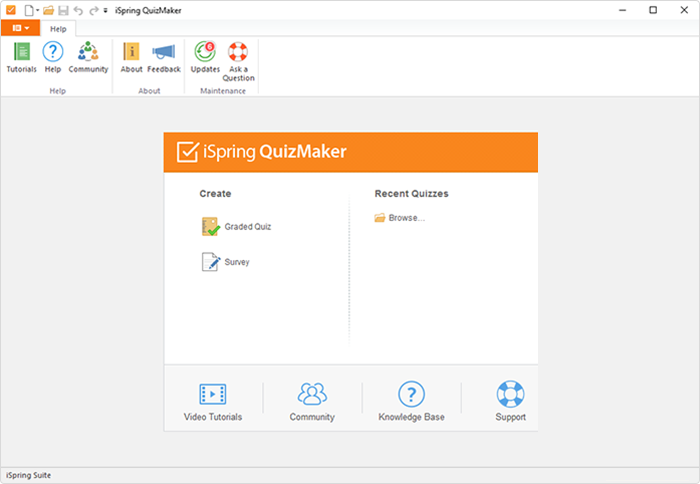Expand the New document dropdown arrow
This screenshot has width=700, height=484.
tap(38, 10)
